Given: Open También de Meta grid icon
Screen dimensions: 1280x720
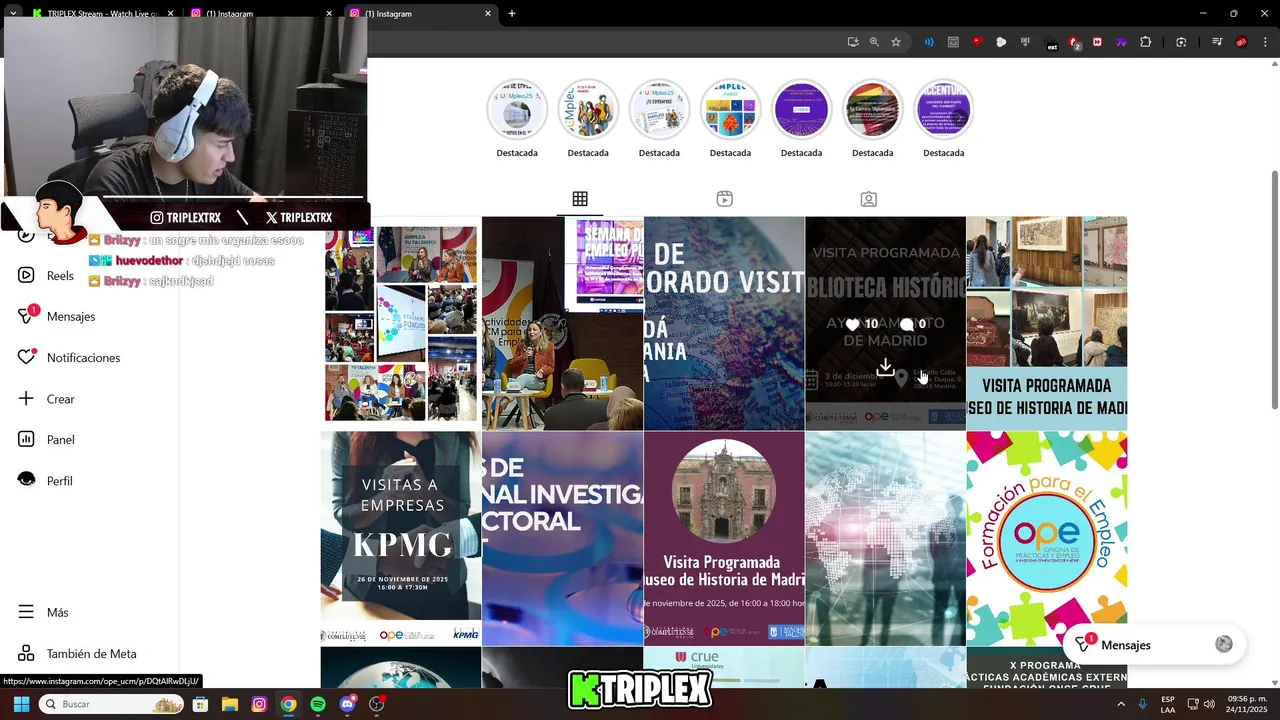Looking at the screenshot, I should (x=27, y=653).
